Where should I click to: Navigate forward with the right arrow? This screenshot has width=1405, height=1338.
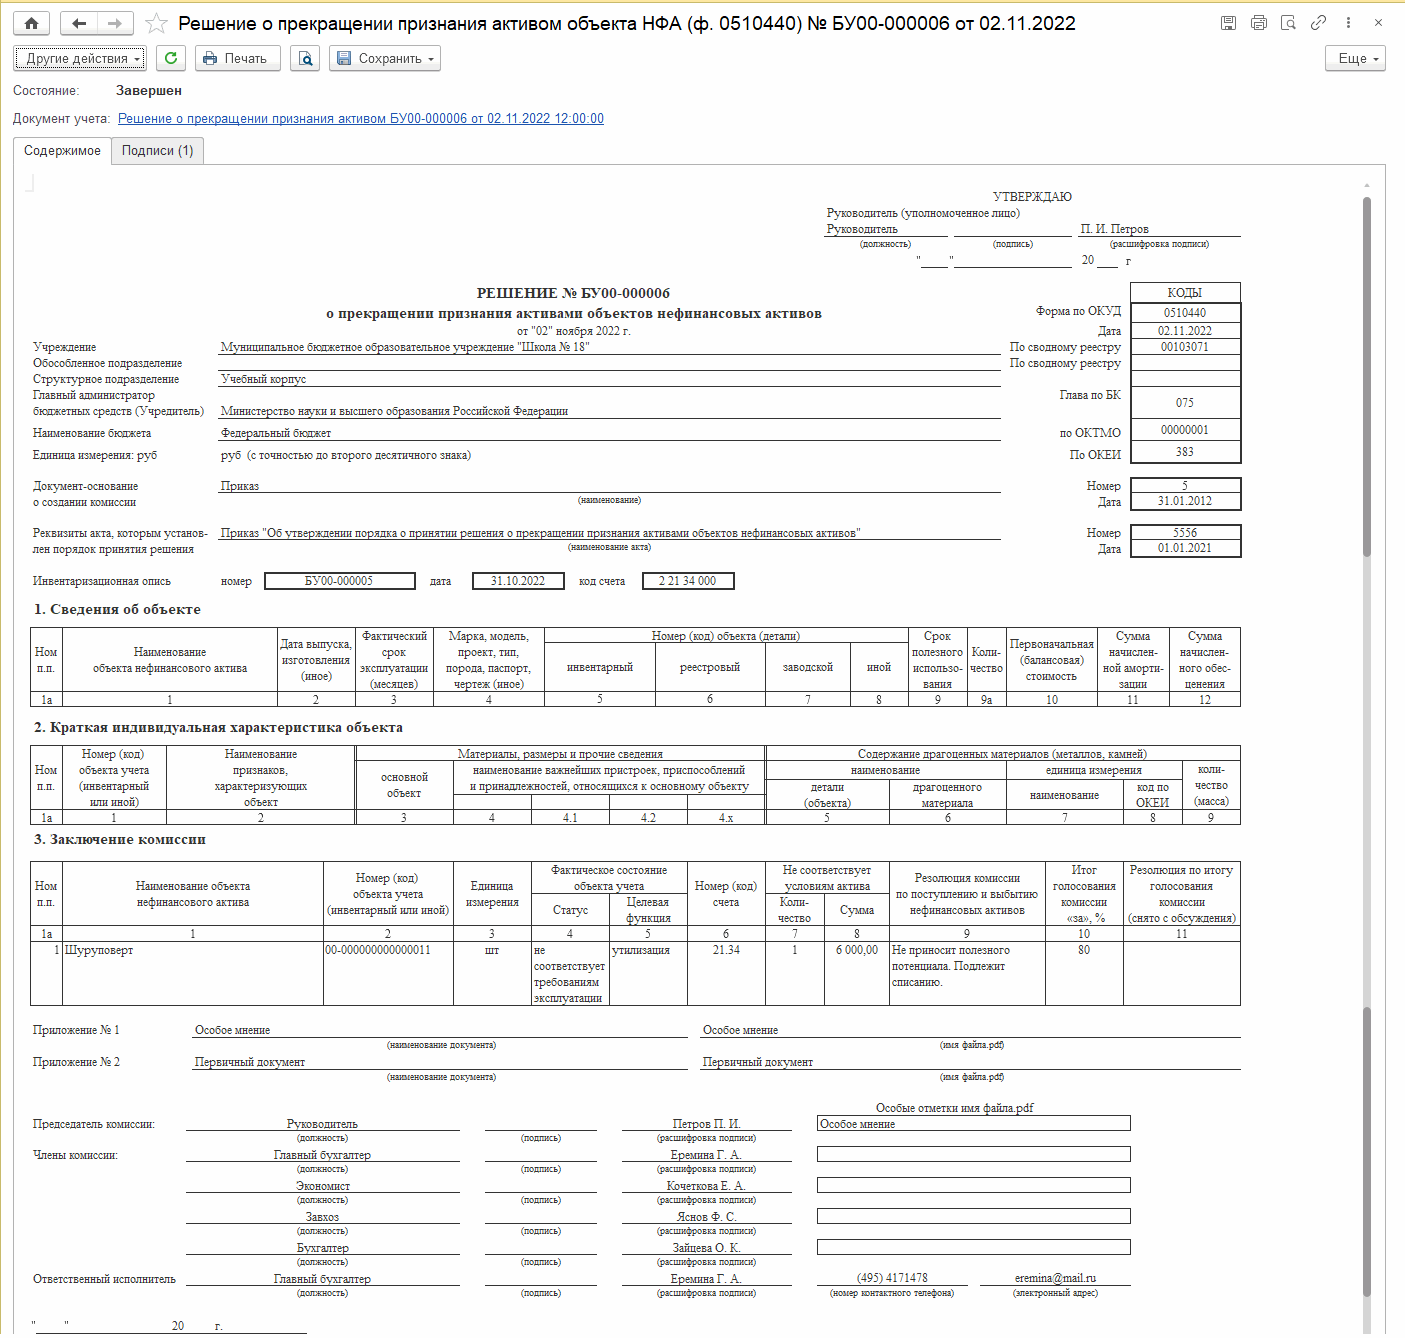[115, 23]
